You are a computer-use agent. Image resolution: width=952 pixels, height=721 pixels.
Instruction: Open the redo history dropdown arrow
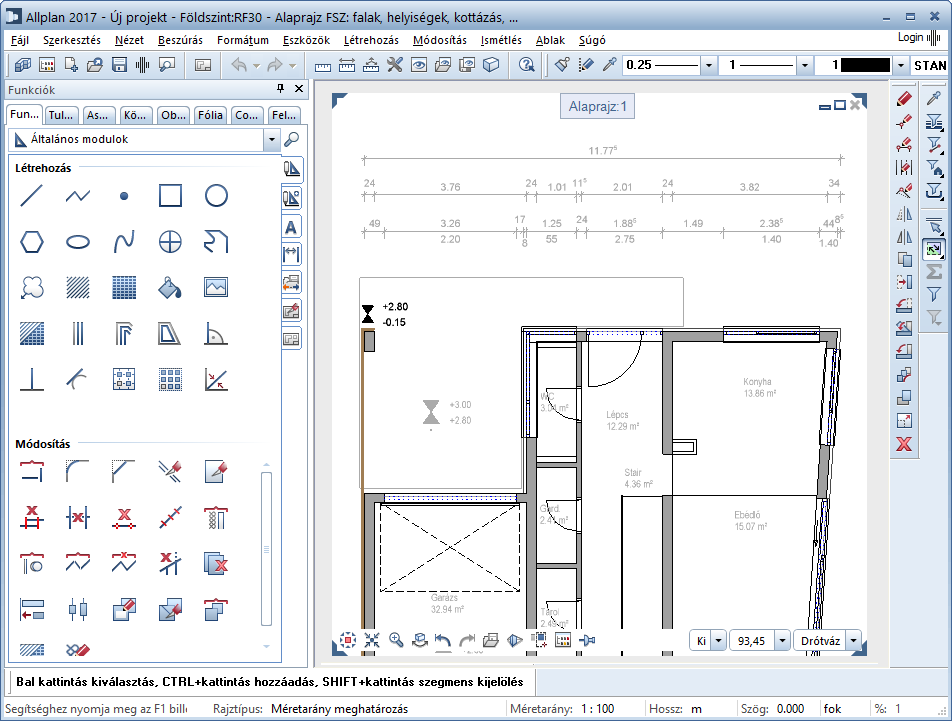(292, 65)
